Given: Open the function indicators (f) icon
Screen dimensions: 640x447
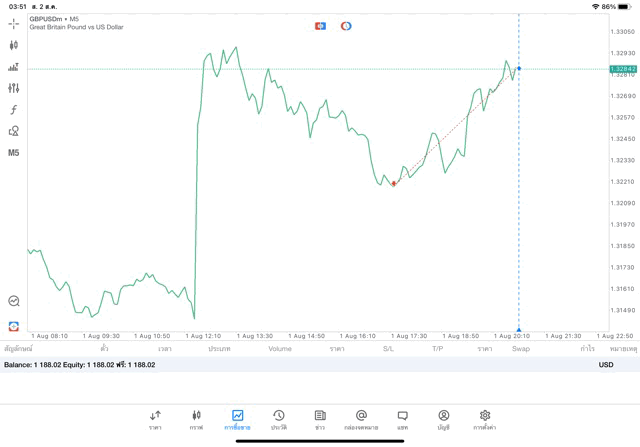Looking at the screenshot, I should 13,110.
